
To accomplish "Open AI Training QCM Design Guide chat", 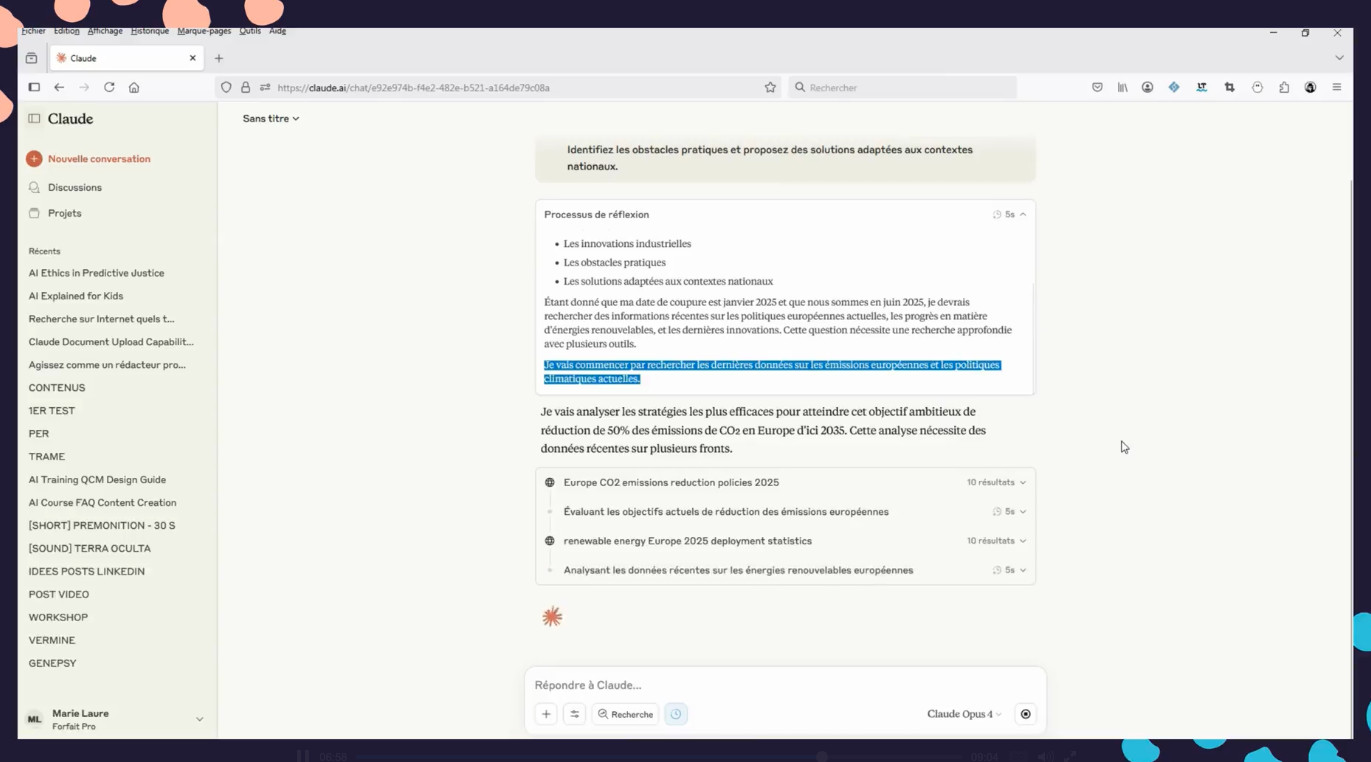I will [x=97, y=480].
